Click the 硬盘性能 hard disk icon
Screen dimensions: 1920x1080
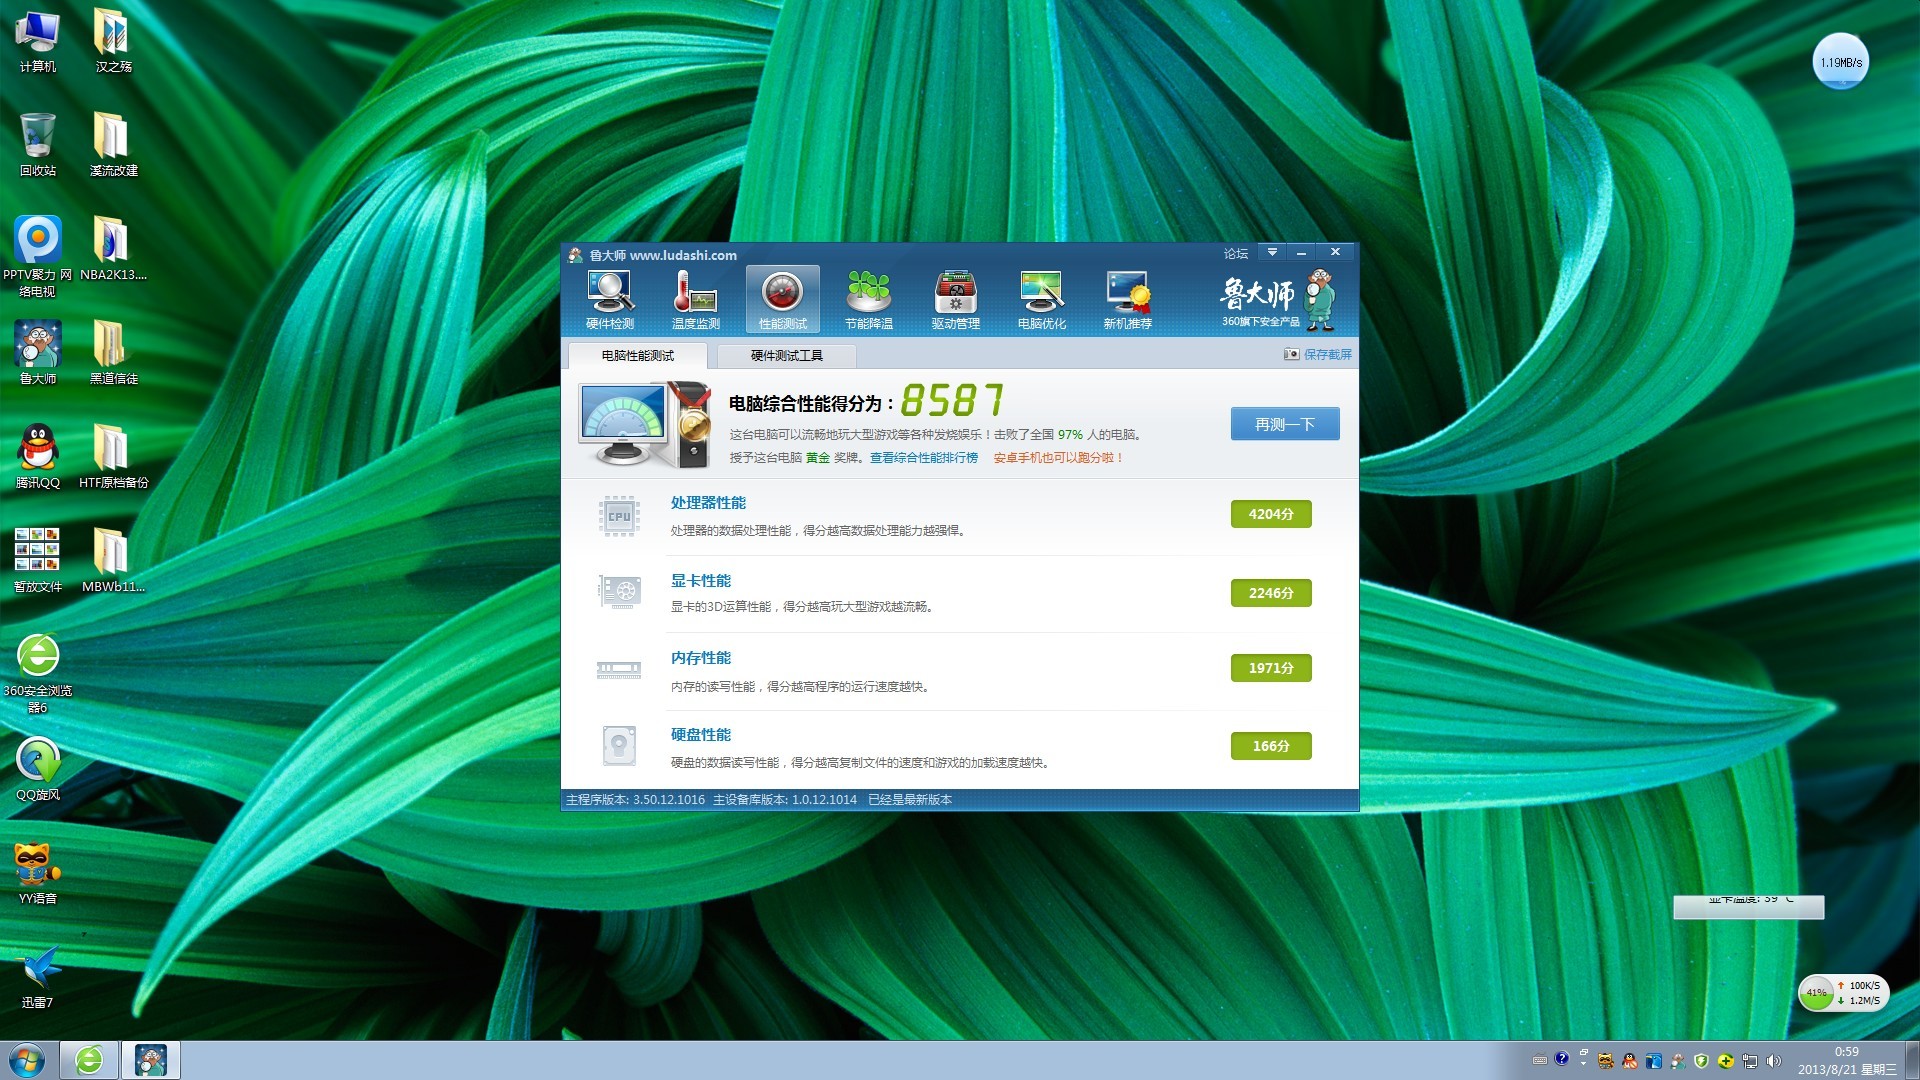click(x=619, y=746)
